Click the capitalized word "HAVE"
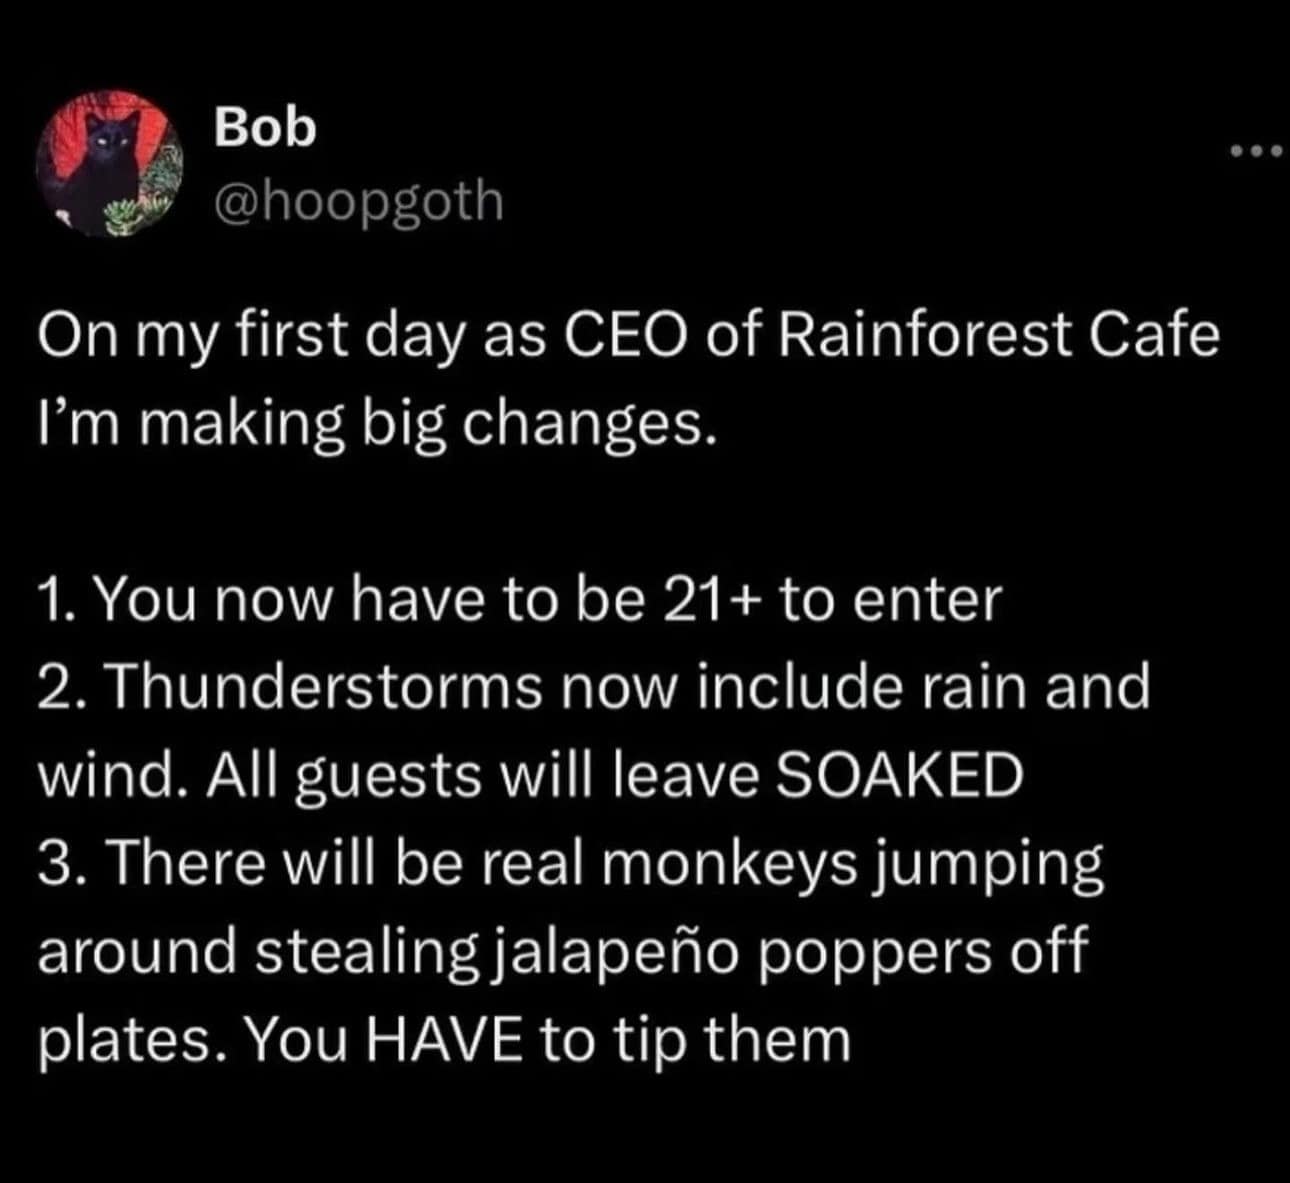The image size is (1290, 1183). (x=446, y=1039)
